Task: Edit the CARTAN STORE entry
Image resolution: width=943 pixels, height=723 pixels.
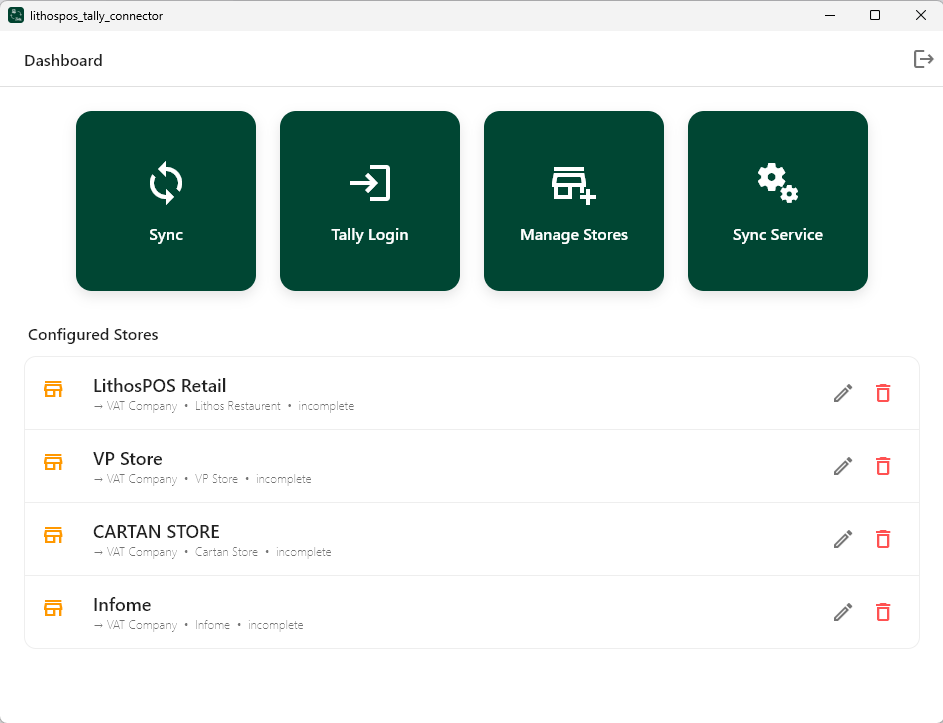Action: pos(843,539)
